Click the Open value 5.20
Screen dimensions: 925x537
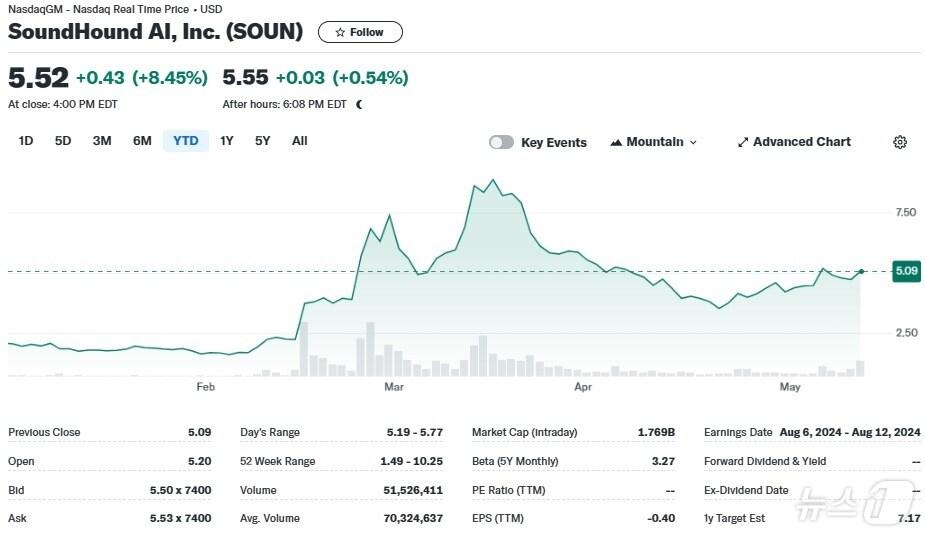click(x=199, y=461)
